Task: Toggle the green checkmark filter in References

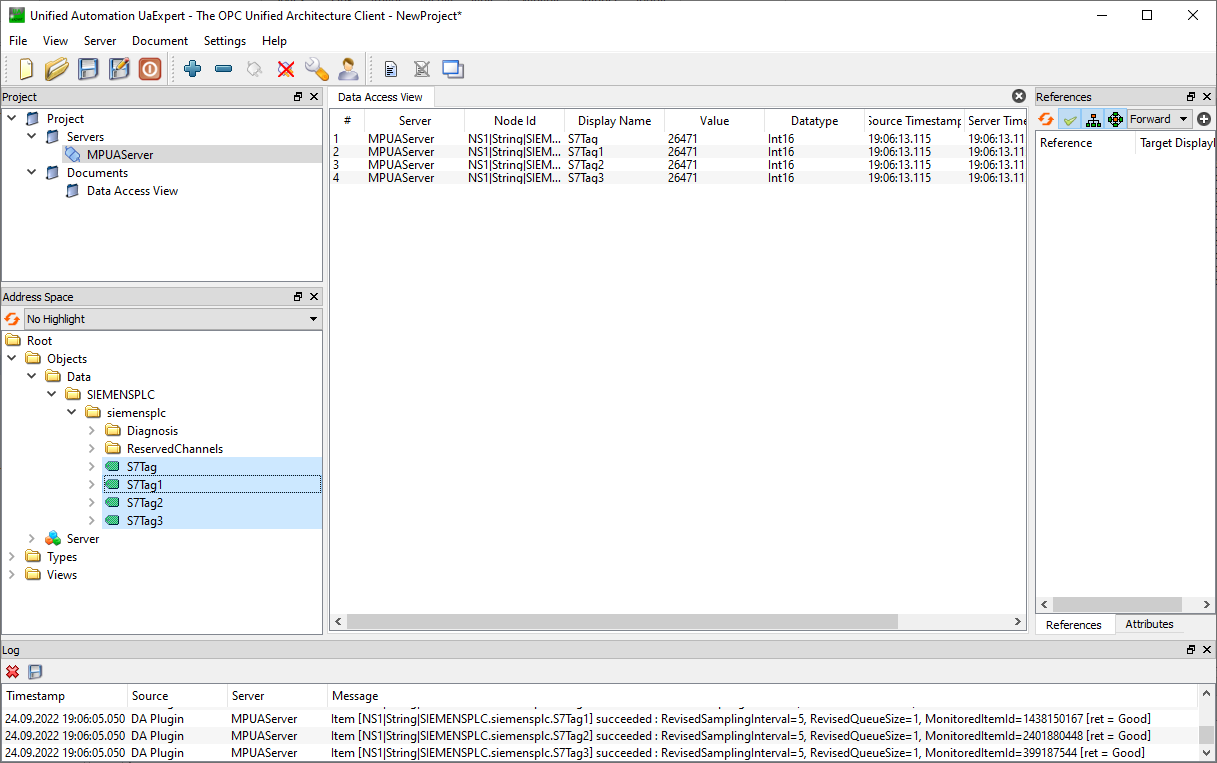Action: (1070, 119)
